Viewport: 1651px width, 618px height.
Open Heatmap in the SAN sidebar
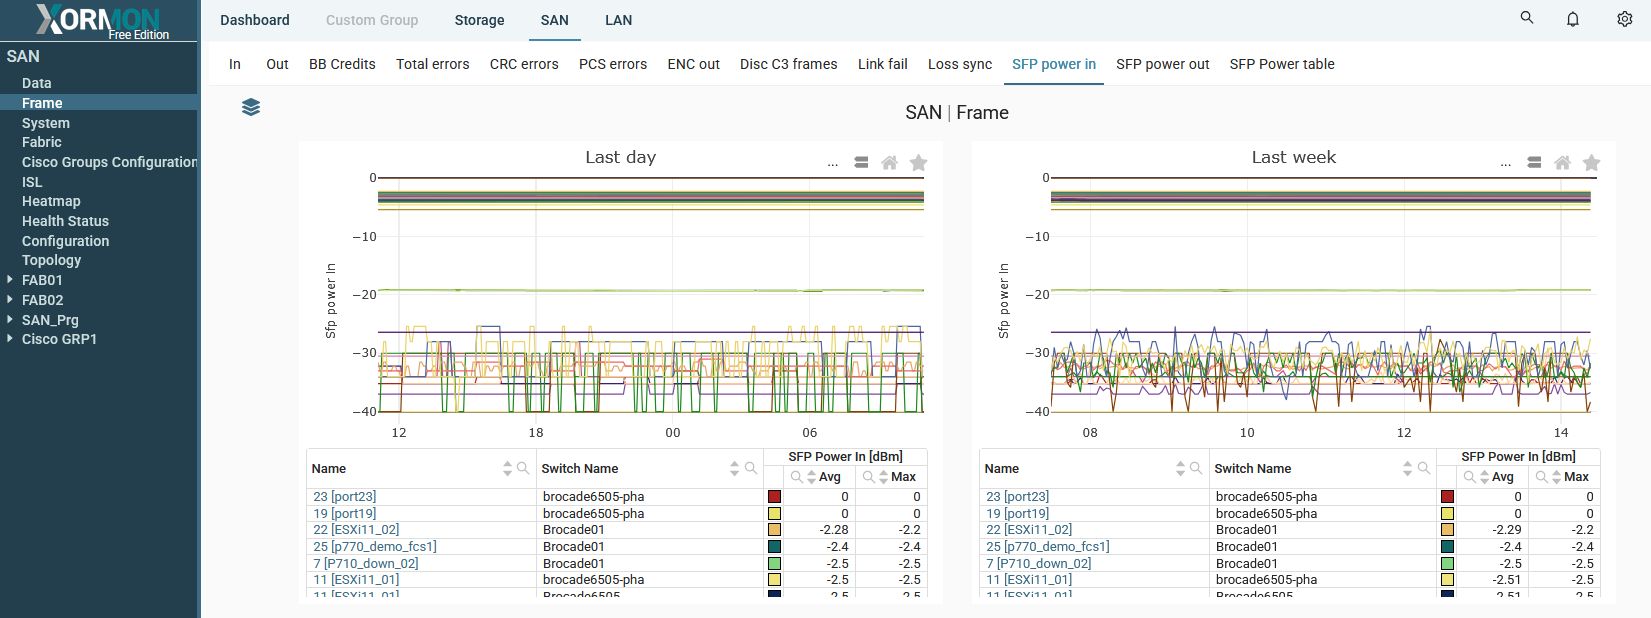(x=51, y=201)
